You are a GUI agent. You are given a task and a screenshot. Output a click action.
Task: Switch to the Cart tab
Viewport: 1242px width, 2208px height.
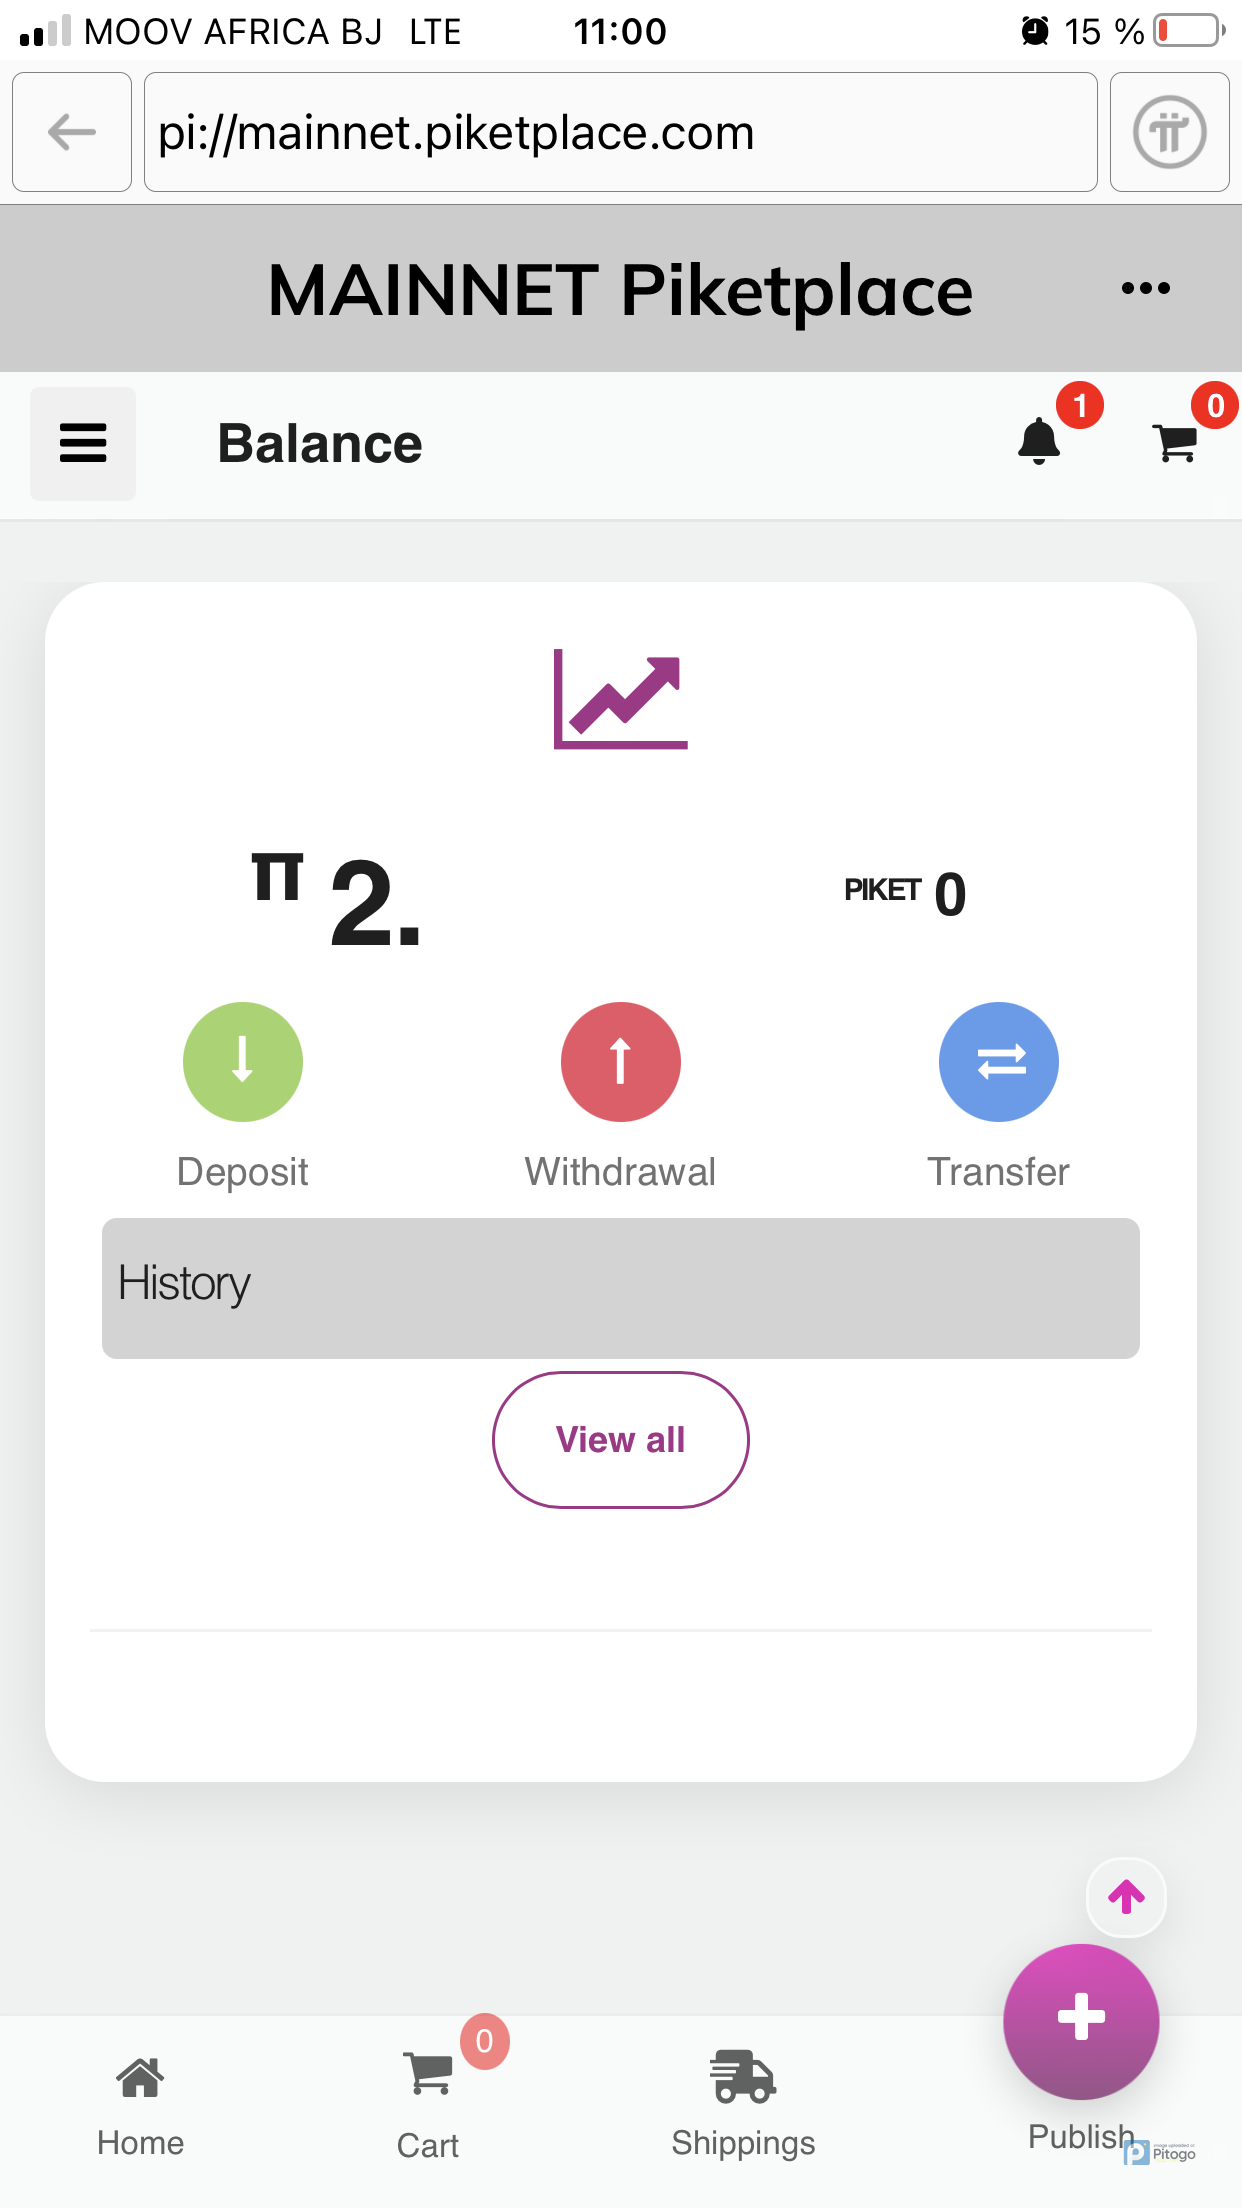coord(428,2105)
